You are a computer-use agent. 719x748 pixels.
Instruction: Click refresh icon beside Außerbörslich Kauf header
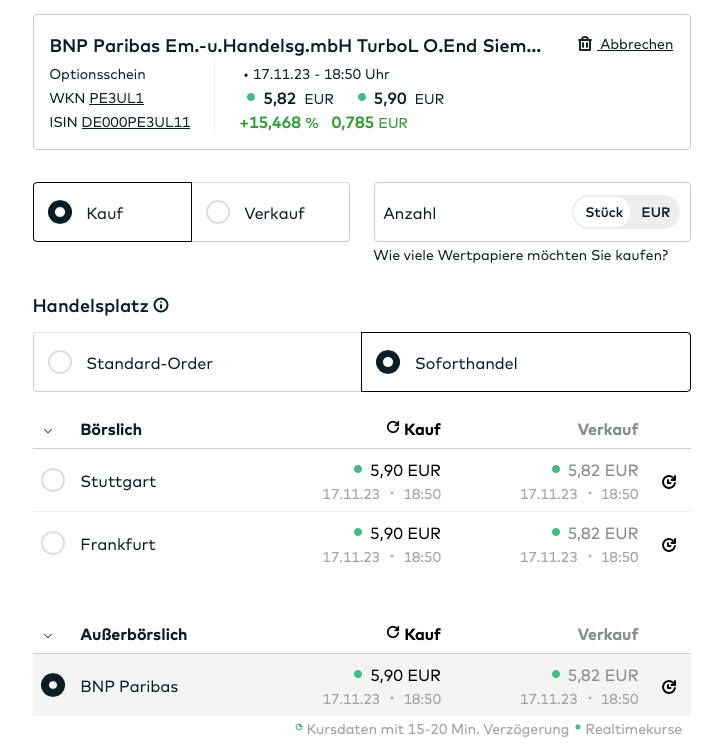coord(393,633)
